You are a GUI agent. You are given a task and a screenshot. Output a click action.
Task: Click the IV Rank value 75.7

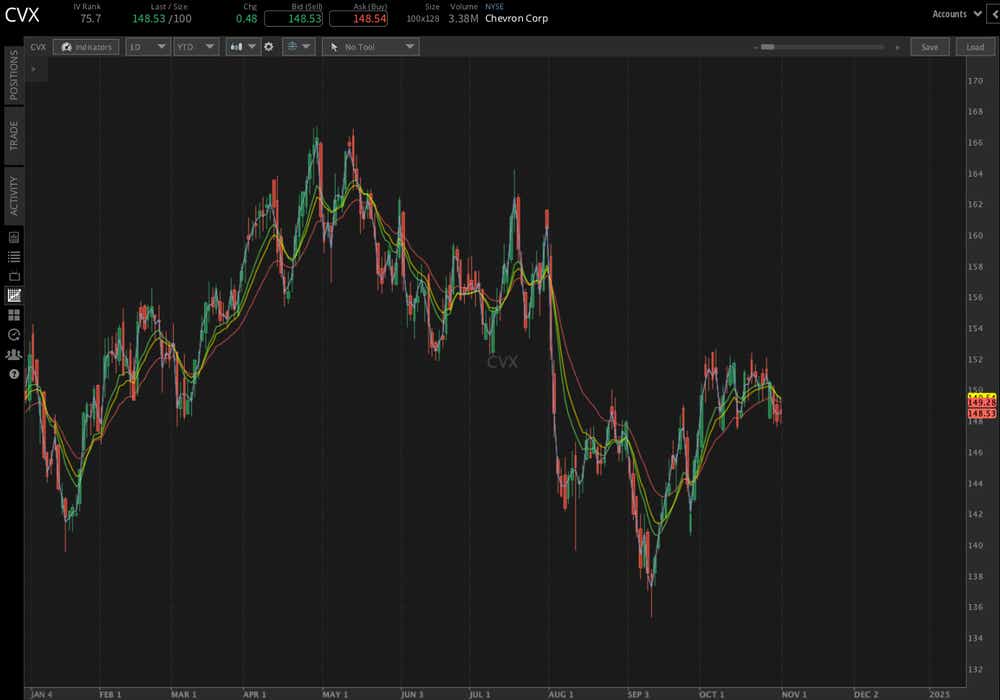click(91, 18)
